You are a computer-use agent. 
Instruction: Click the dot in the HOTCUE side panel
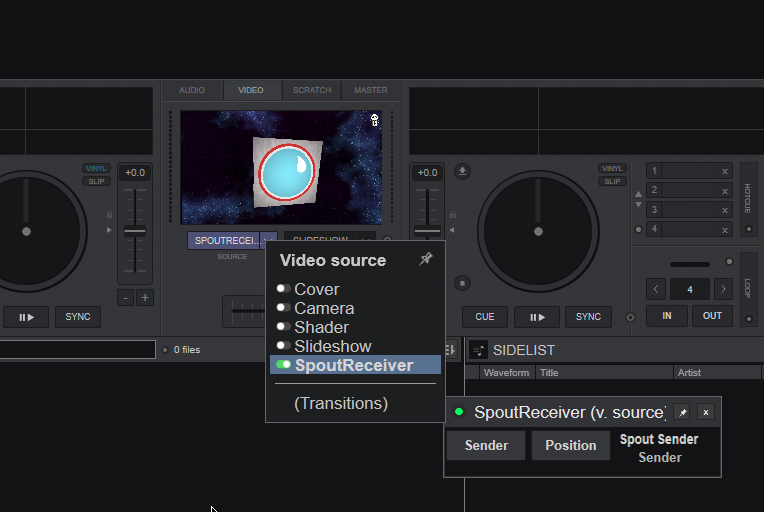click(749, 229)
